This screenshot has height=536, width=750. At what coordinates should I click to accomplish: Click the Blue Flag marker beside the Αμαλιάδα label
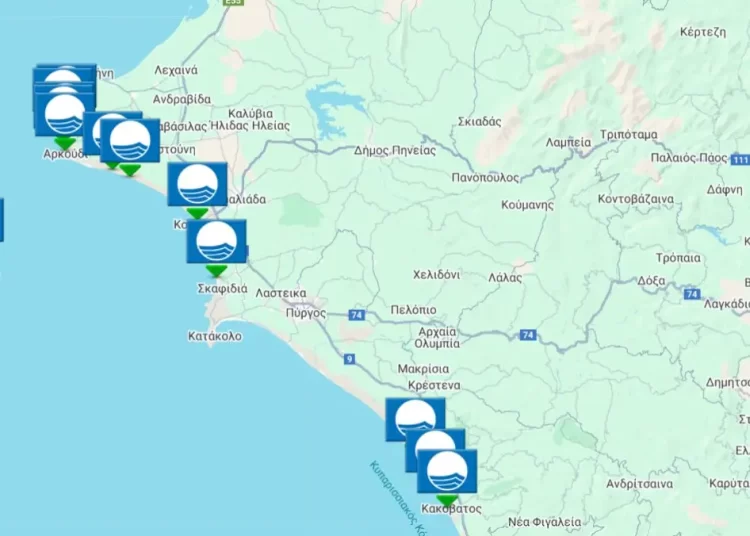coord(197,184)
